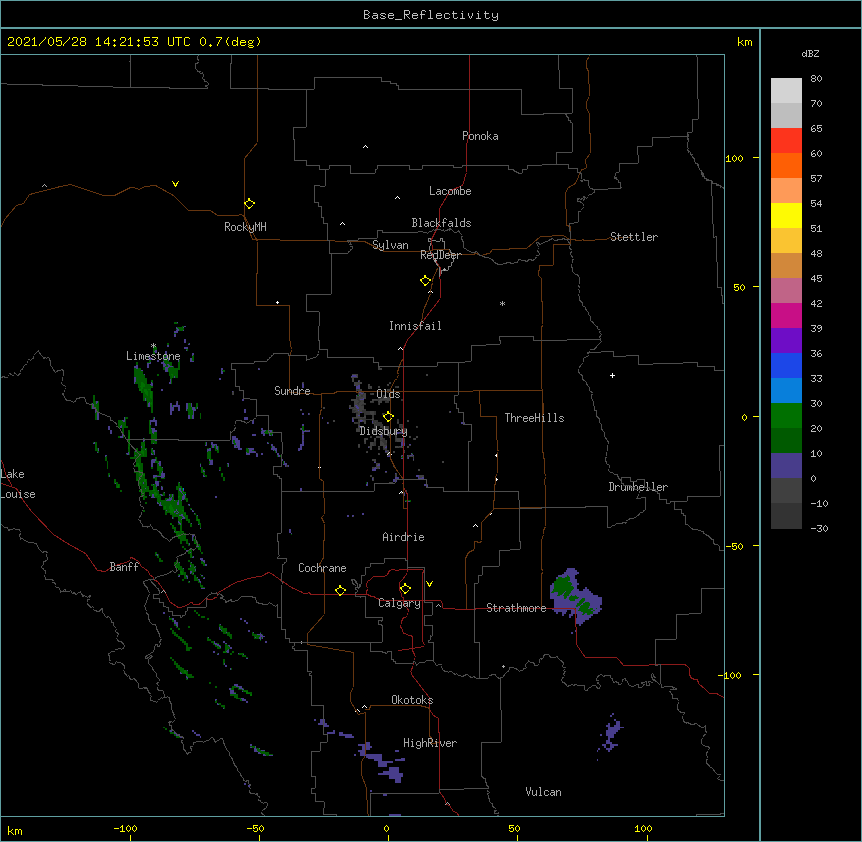Click the white plus marker west of Drumheller
This screenshot has width=862, height=842.
coord(612,375)
